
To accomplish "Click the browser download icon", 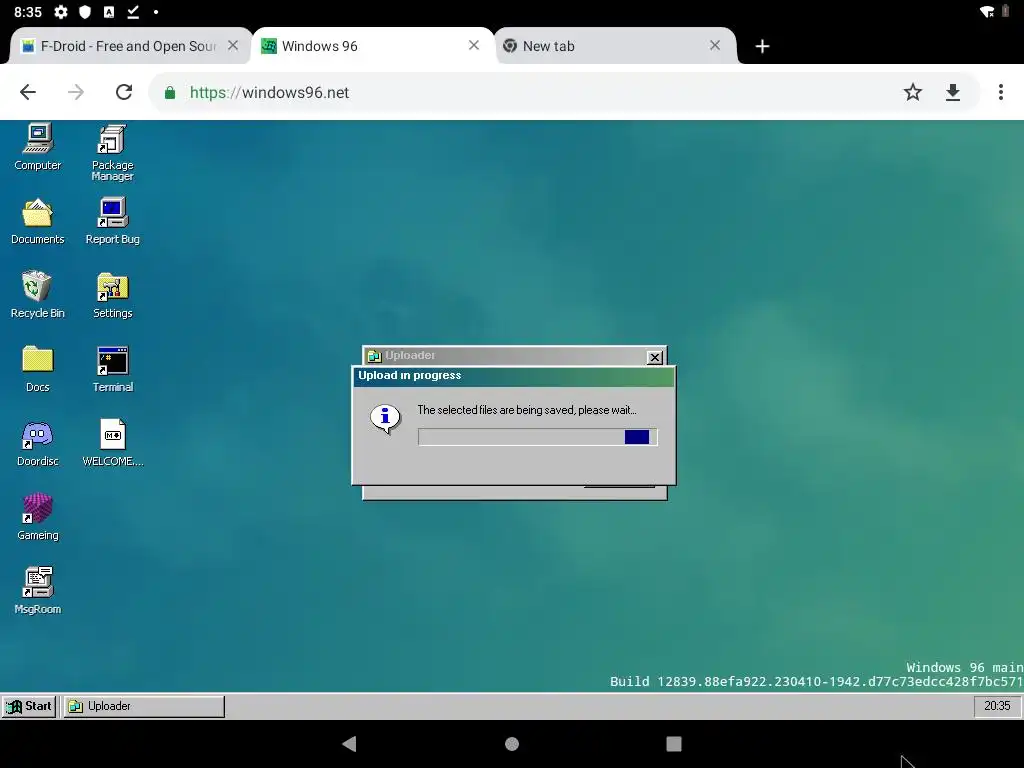I will click(953, 93).
